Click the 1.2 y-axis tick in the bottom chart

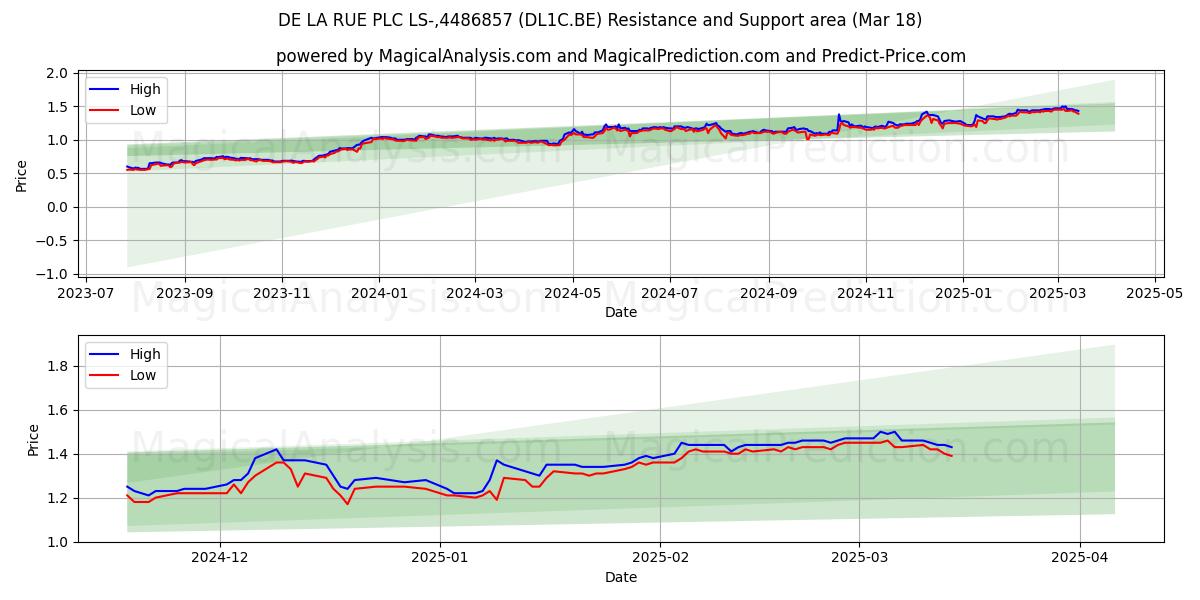[57, 498]
